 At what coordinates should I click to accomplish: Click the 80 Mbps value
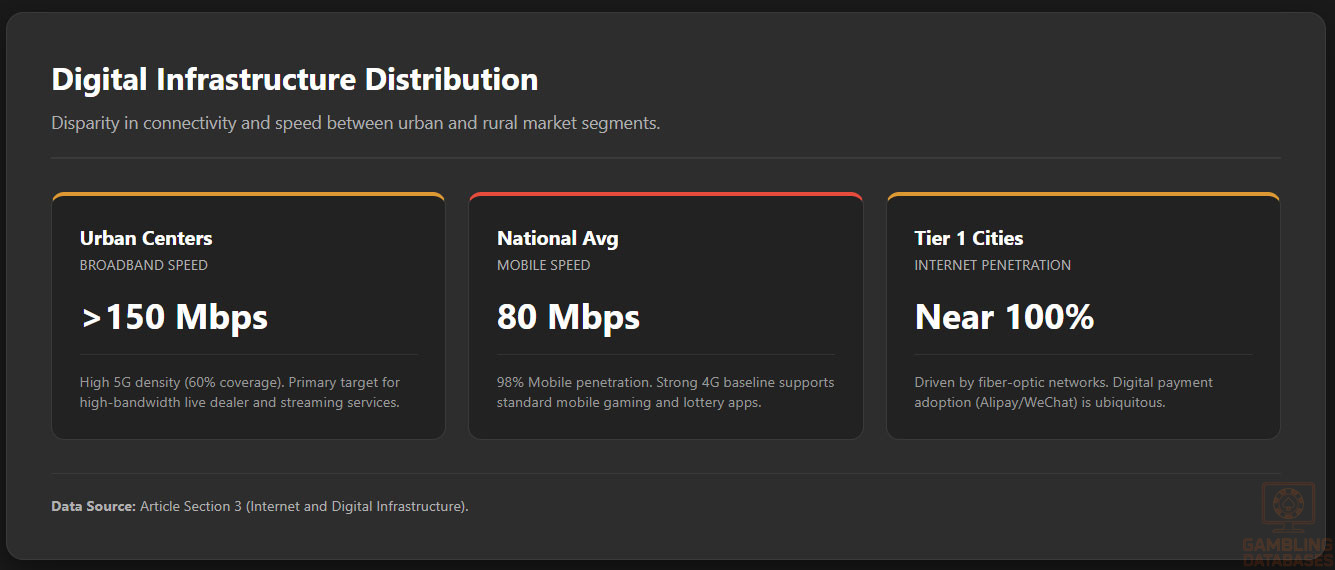click(x=568, y=317)
